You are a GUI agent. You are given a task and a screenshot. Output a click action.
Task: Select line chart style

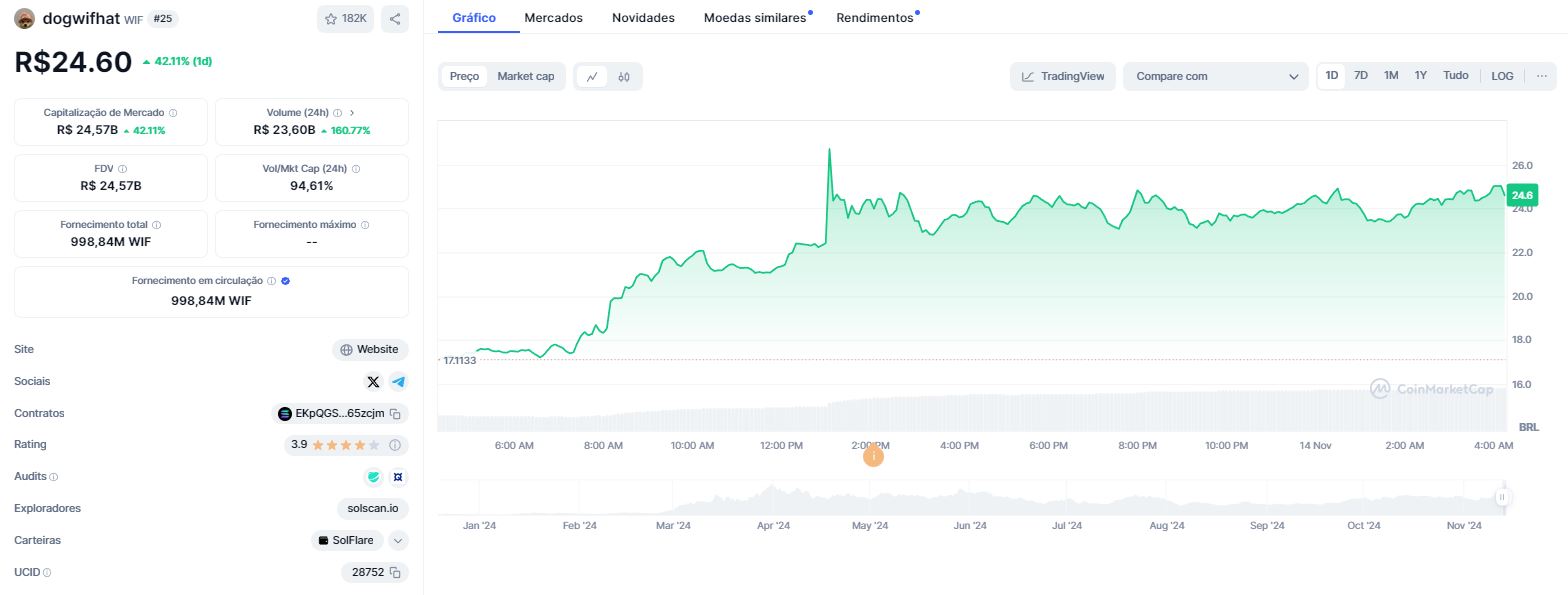point(593,76)
